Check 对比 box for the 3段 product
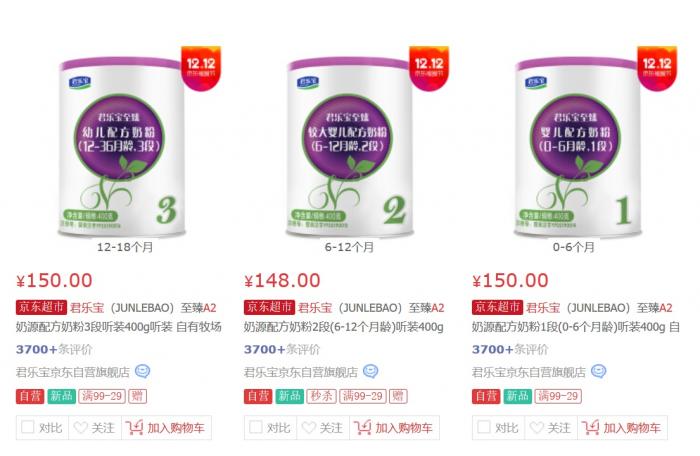 pos(28,427)
